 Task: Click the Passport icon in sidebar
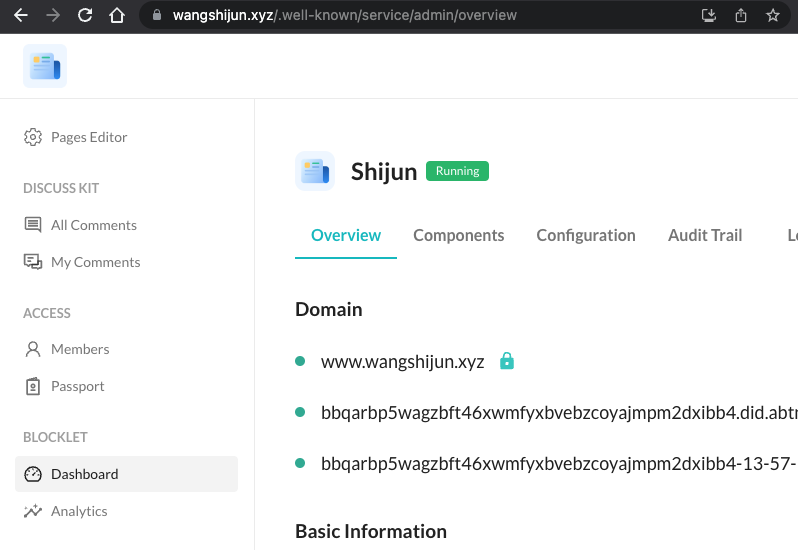pos(33,386)
